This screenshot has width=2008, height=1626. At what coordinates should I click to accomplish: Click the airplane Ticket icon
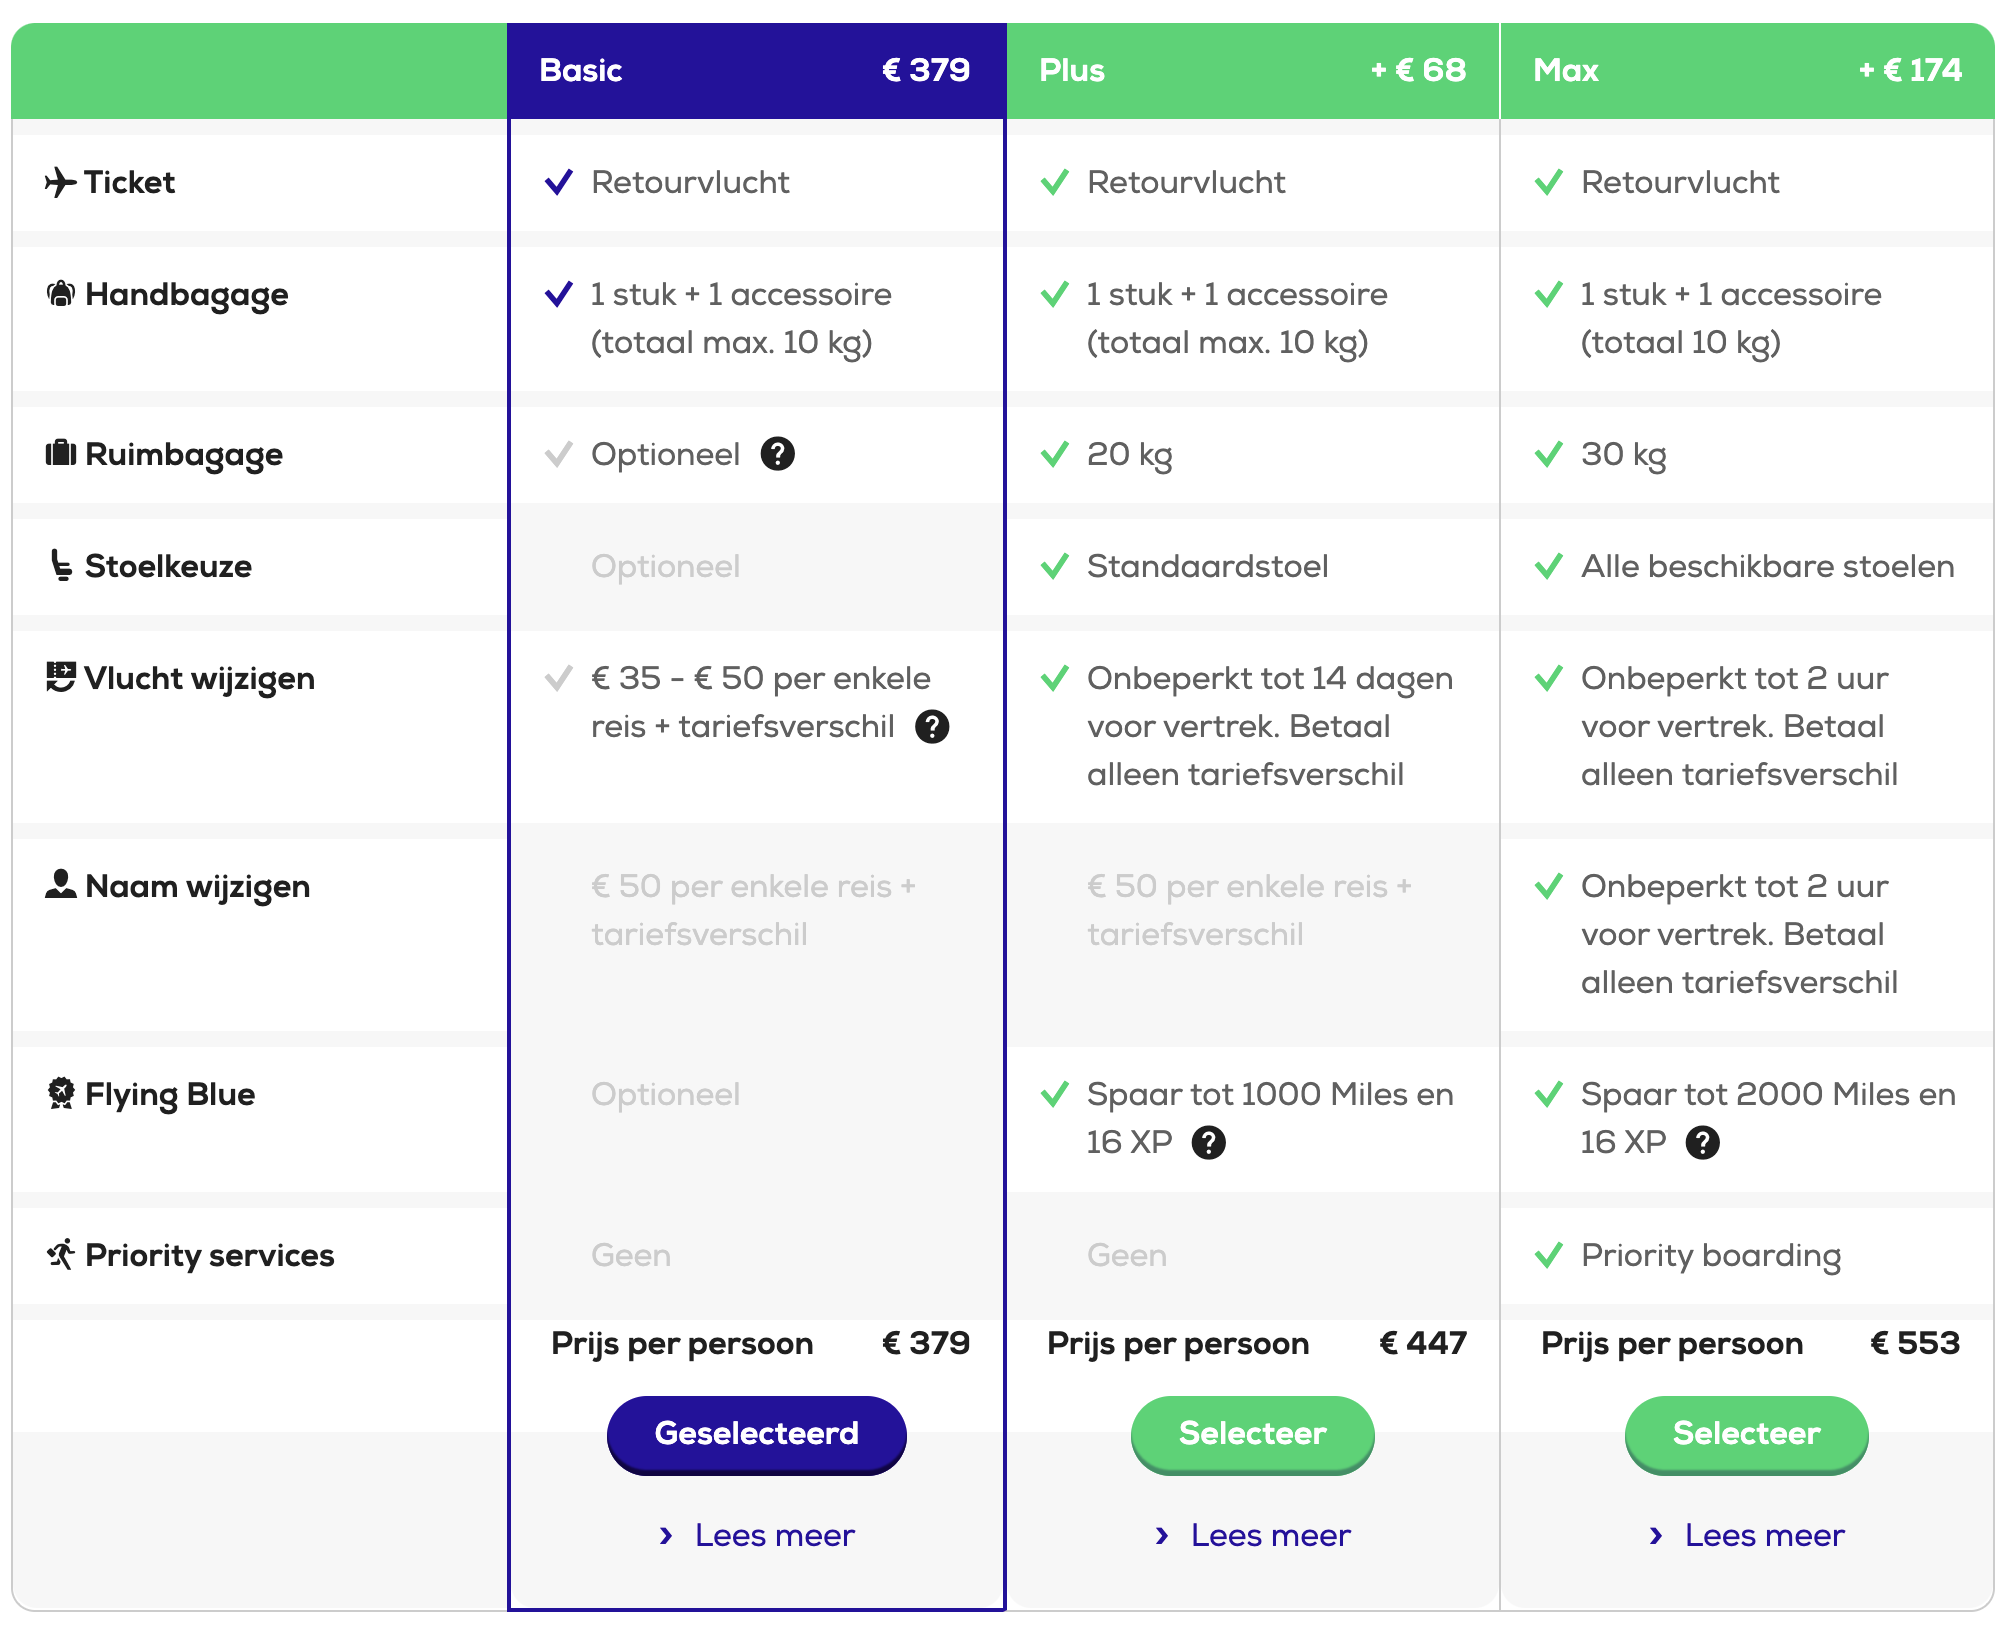coord(60,182)
